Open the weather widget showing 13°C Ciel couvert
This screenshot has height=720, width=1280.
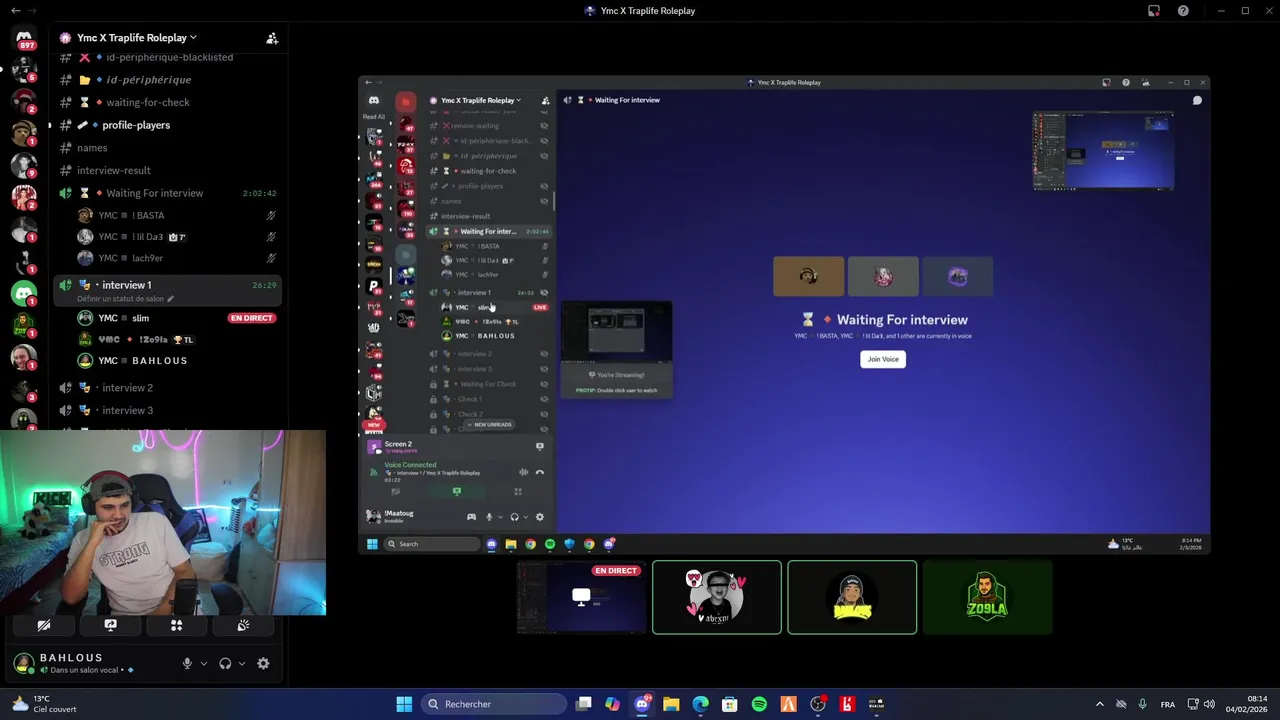click(45, 704)
